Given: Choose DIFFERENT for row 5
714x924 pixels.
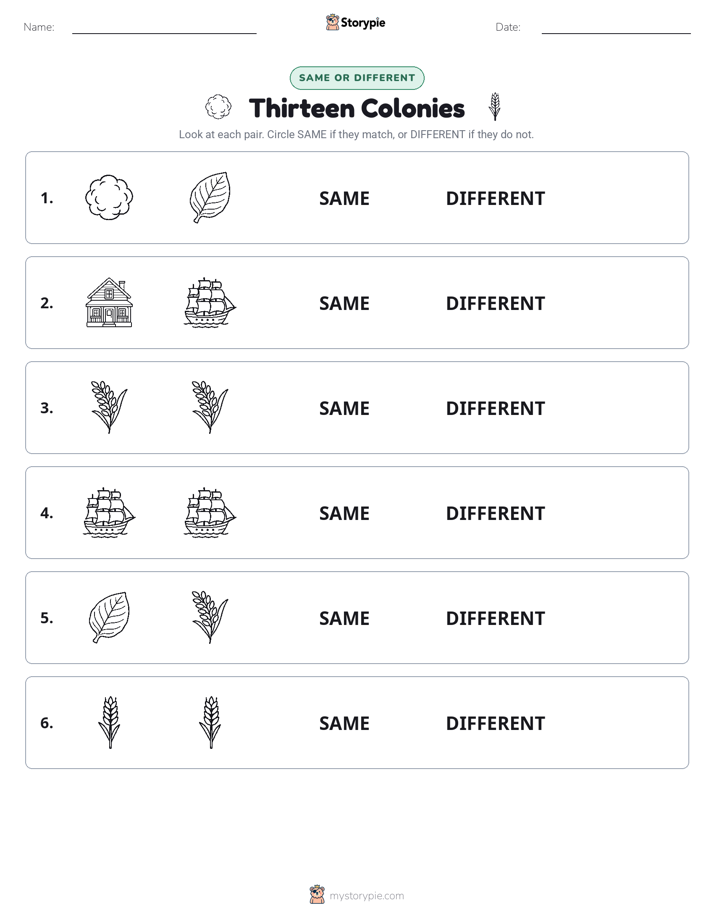Looking at the screenshot, I should point(495,618).
